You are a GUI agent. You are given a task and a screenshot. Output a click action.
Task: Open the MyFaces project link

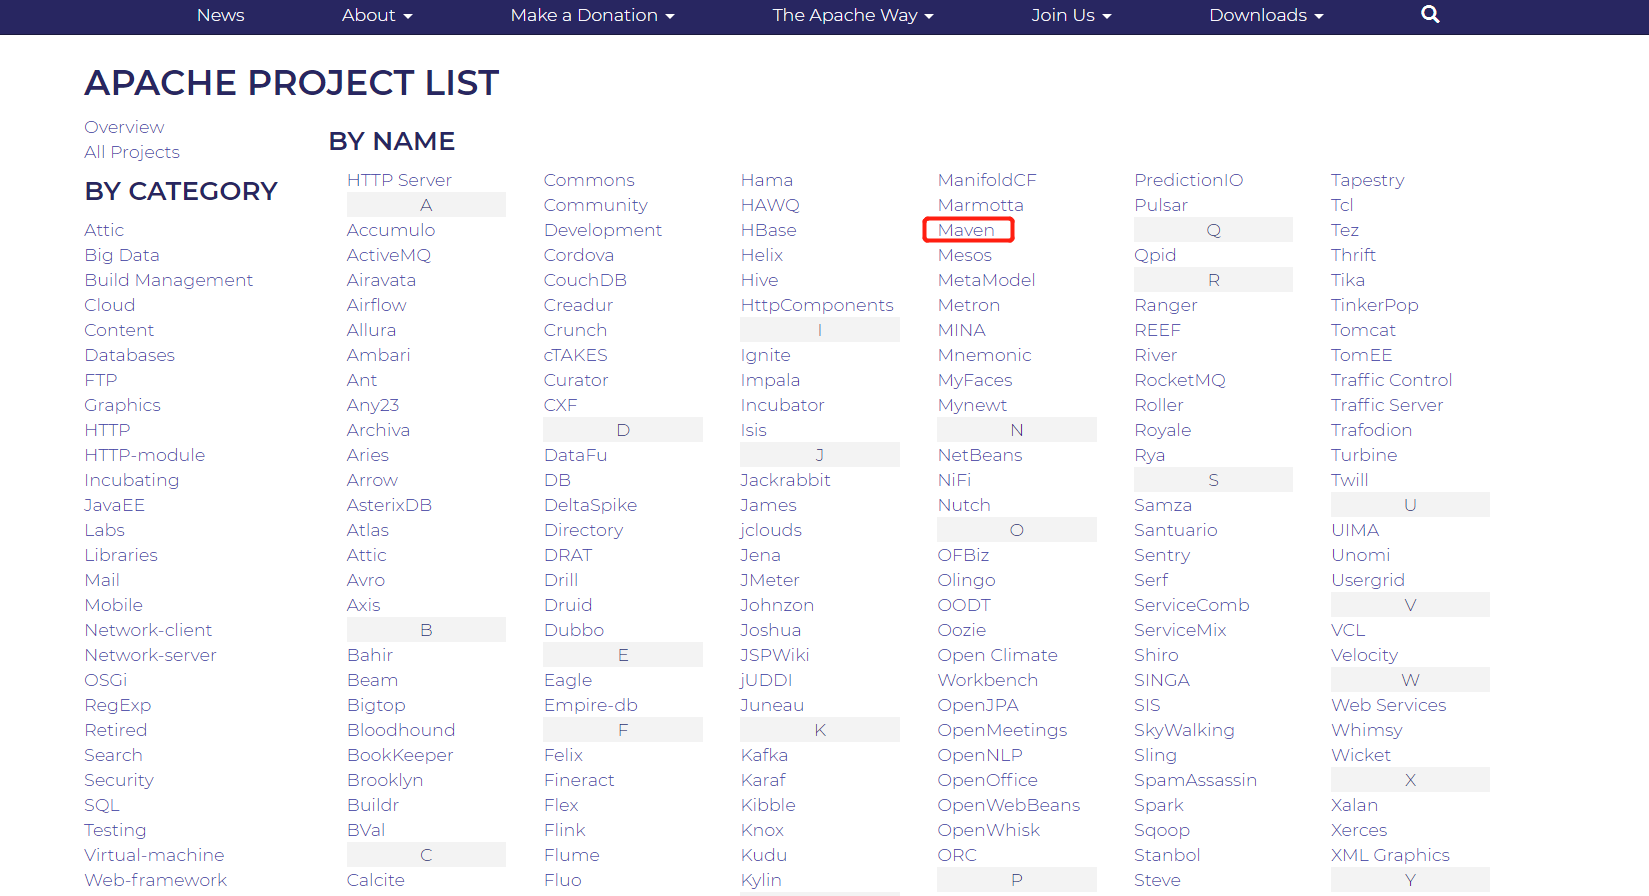[975, 380]
